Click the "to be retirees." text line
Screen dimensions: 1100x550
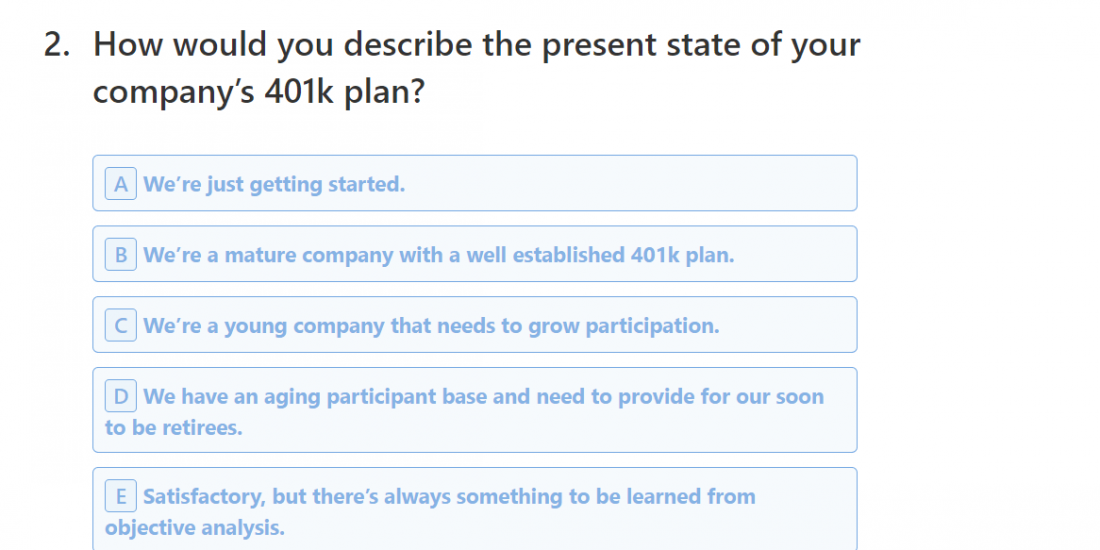pos(174,428)
